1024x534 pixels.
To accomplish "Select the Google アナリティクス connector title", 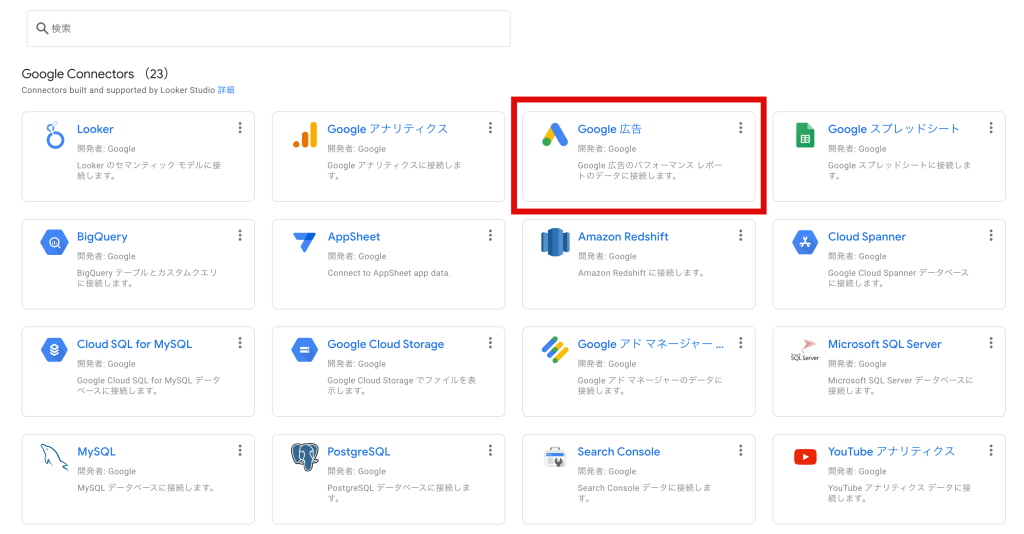I will pos(387,129).
